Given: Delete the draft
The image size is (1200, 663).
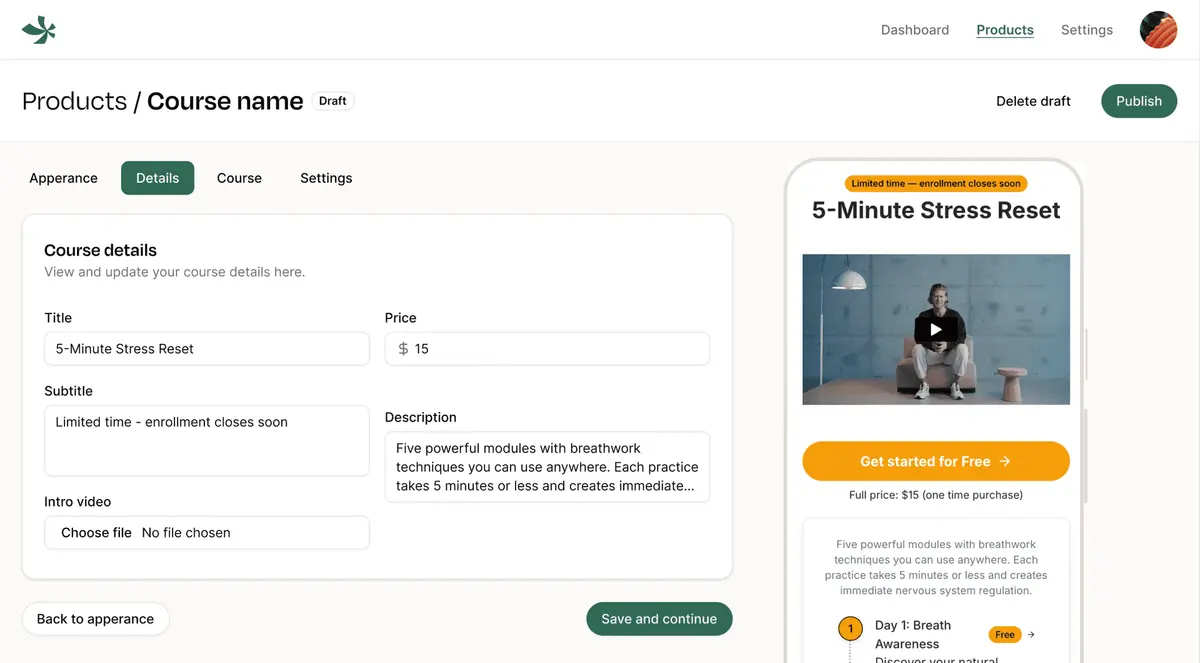Looking at the screenshot, I should point(1033,101).
